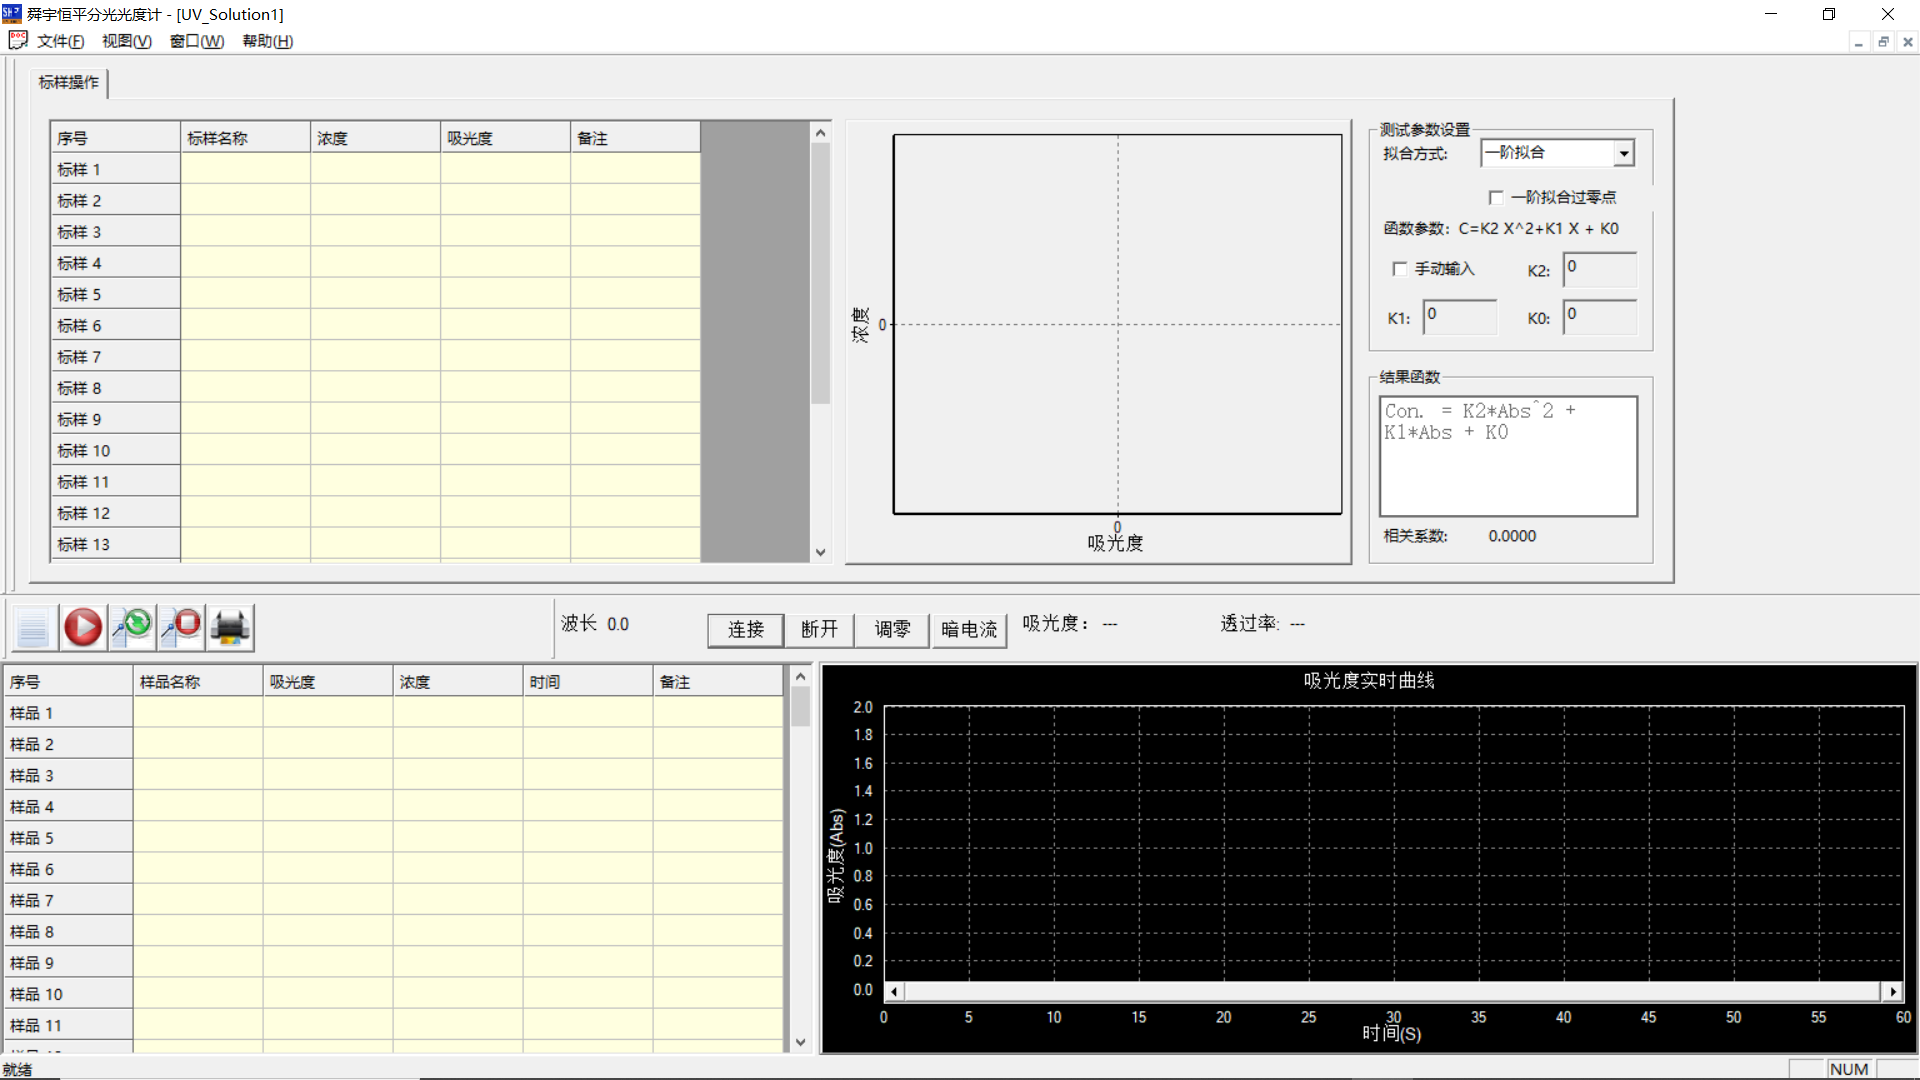The height and width of the screenshot is (1080, 1920).
Task: Click the 结果函数 formula text box
Action: tap(1508, 456)
